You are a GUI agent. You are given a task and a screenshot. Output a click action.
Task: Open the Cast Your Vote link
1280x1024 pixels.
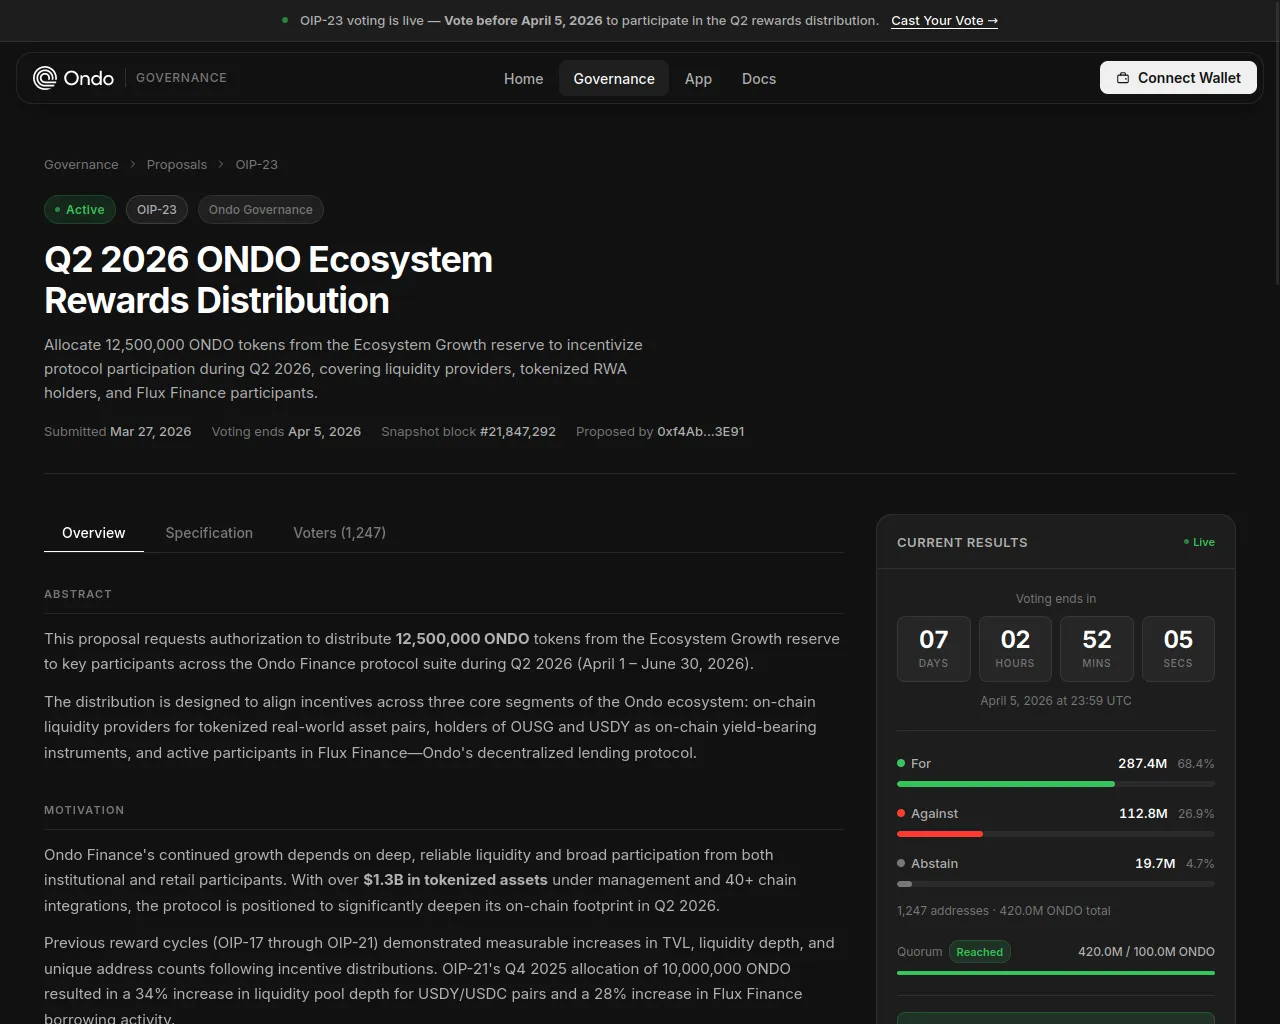point(944,20)
